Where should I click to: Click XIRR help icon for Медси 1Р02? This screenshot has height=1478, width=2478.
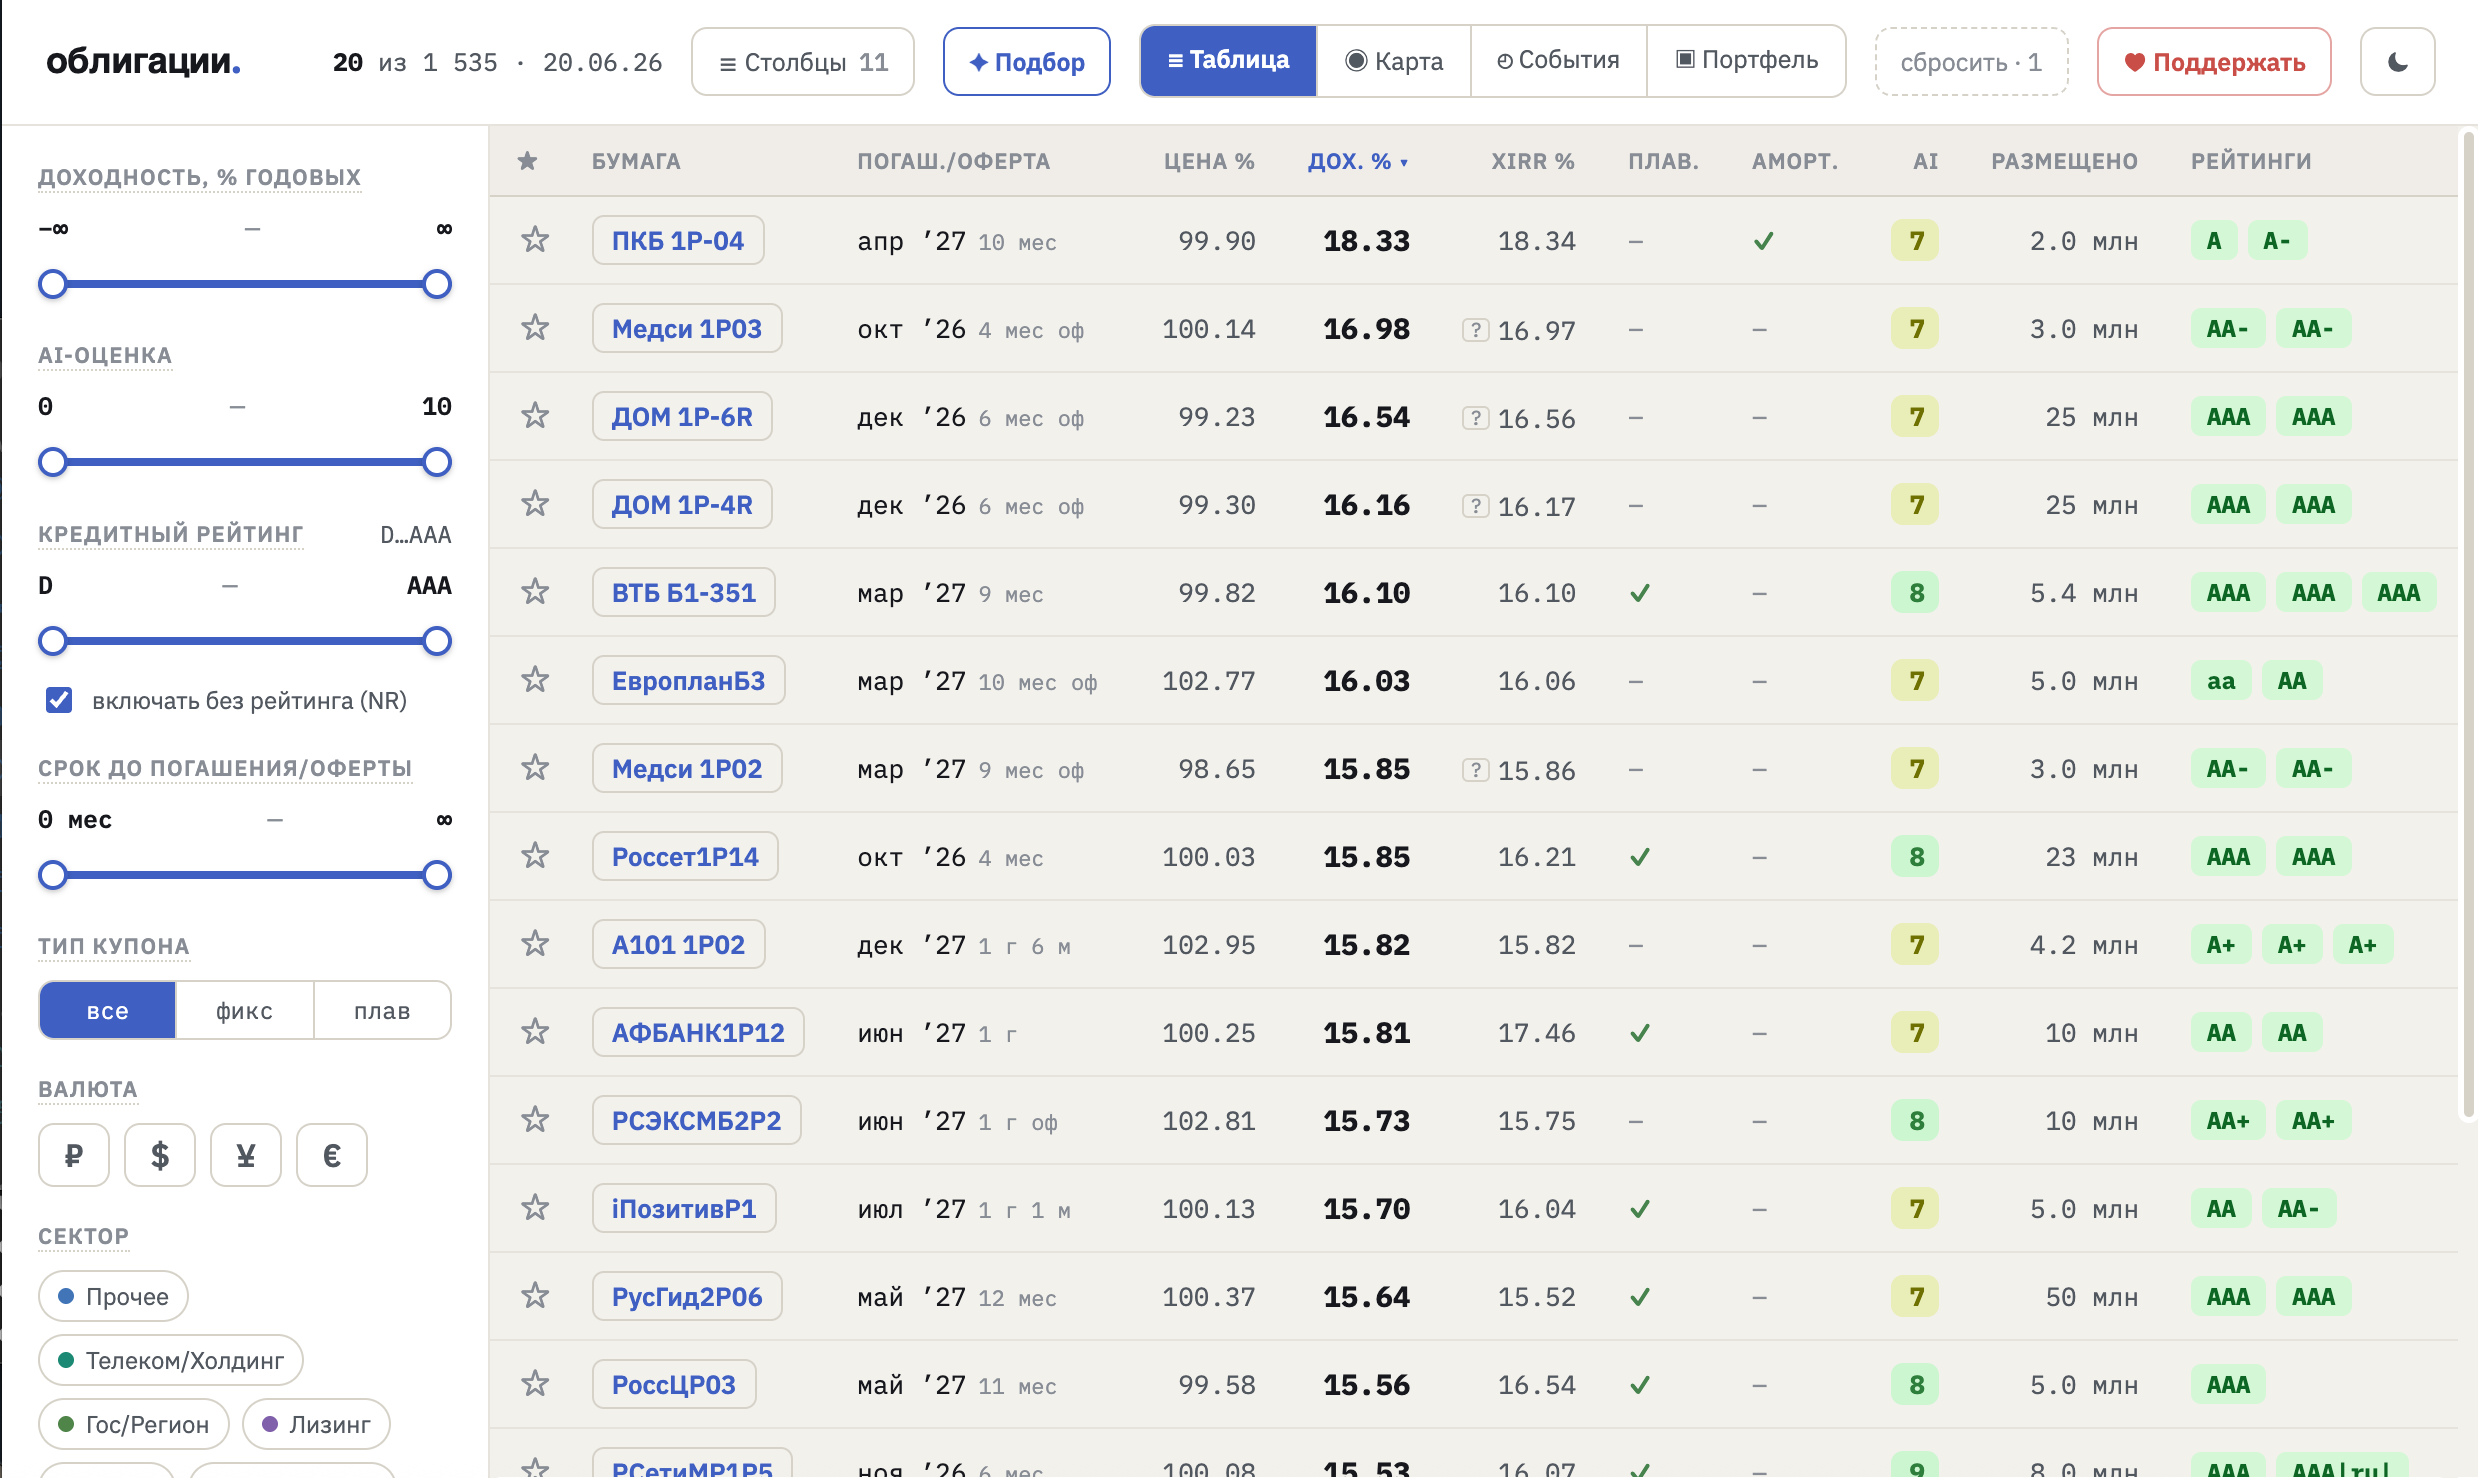coord(1475,770)
